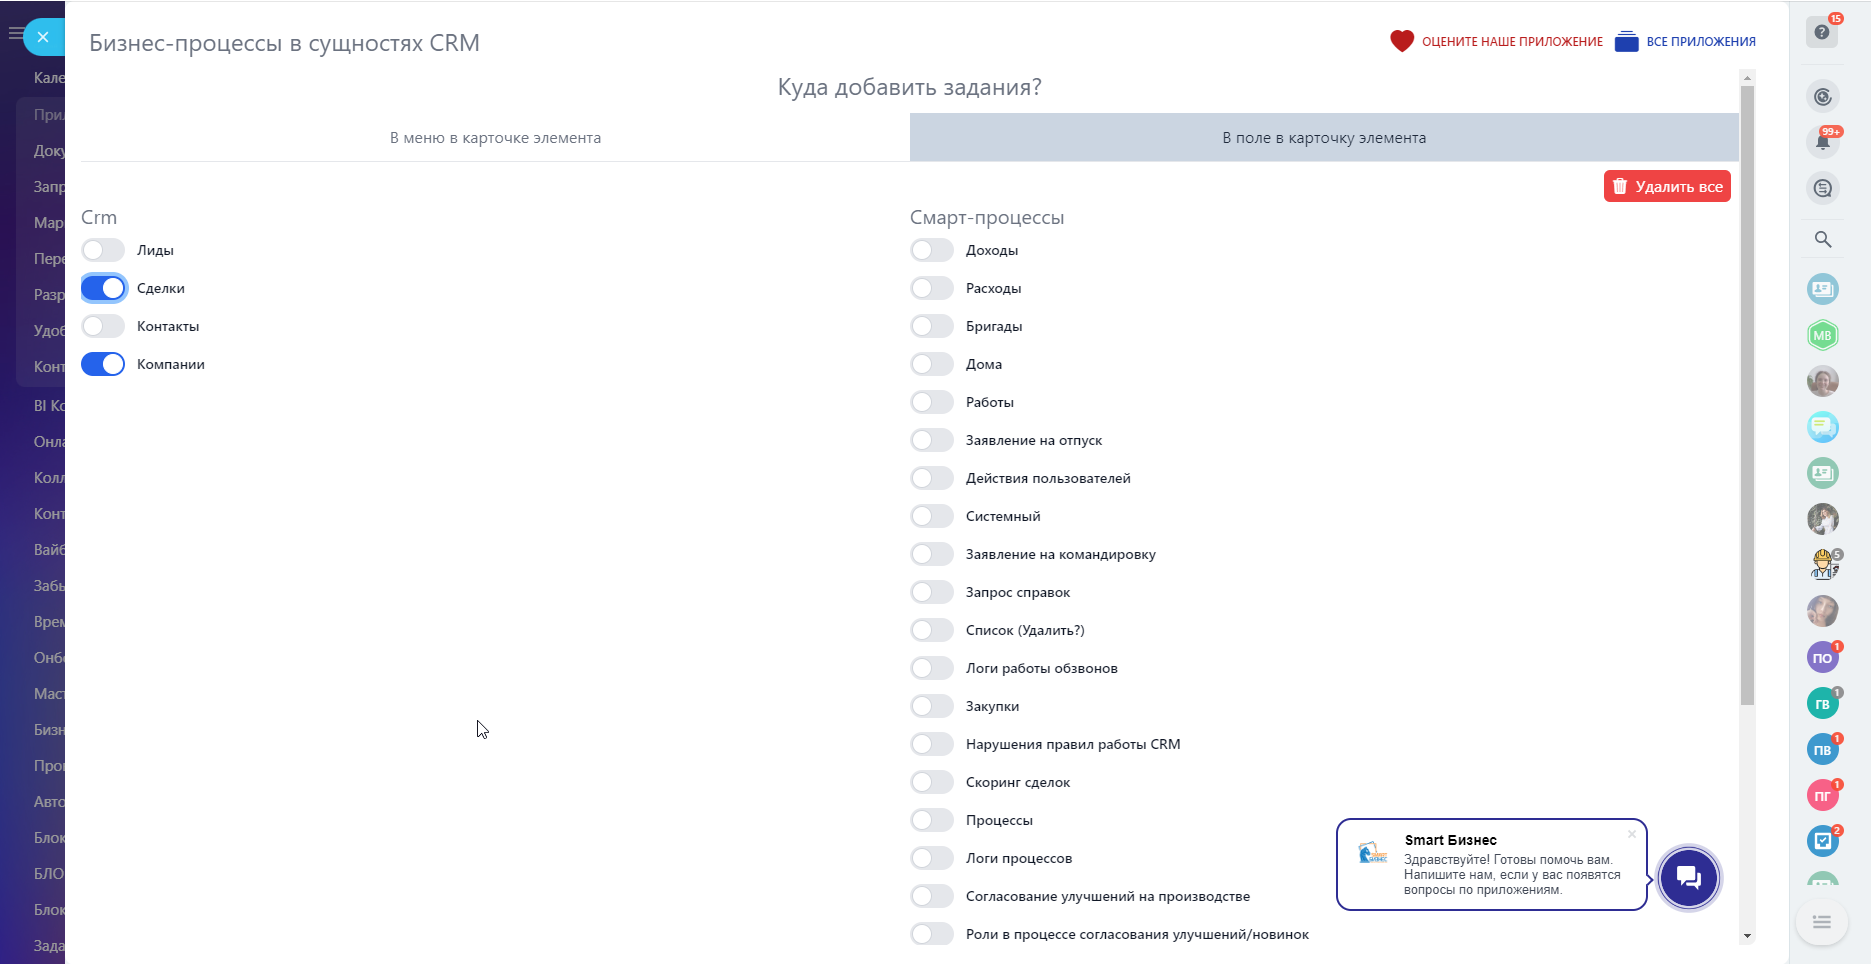This screenshot has width=1871, height=964.
Task: Click the search magnifier in right sidebar
Action: (1823, 239)
